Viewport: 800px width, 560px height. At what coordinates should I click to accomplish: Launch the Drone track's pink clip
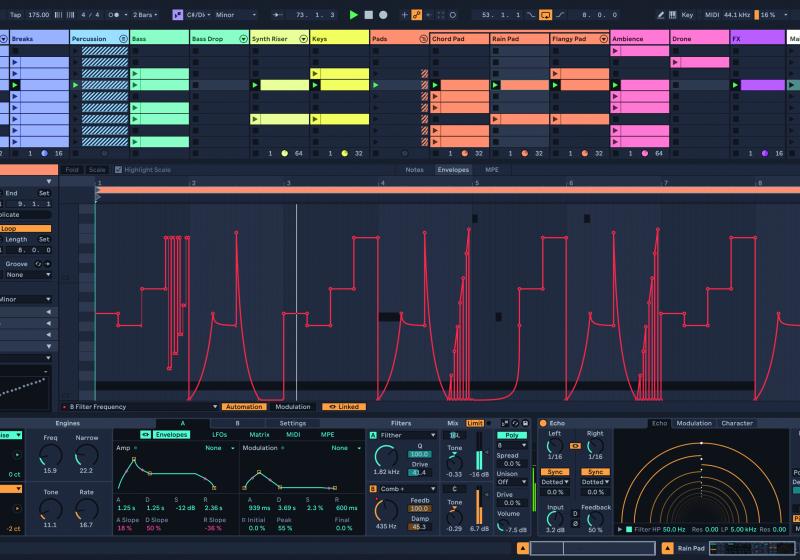coord(676,62)
